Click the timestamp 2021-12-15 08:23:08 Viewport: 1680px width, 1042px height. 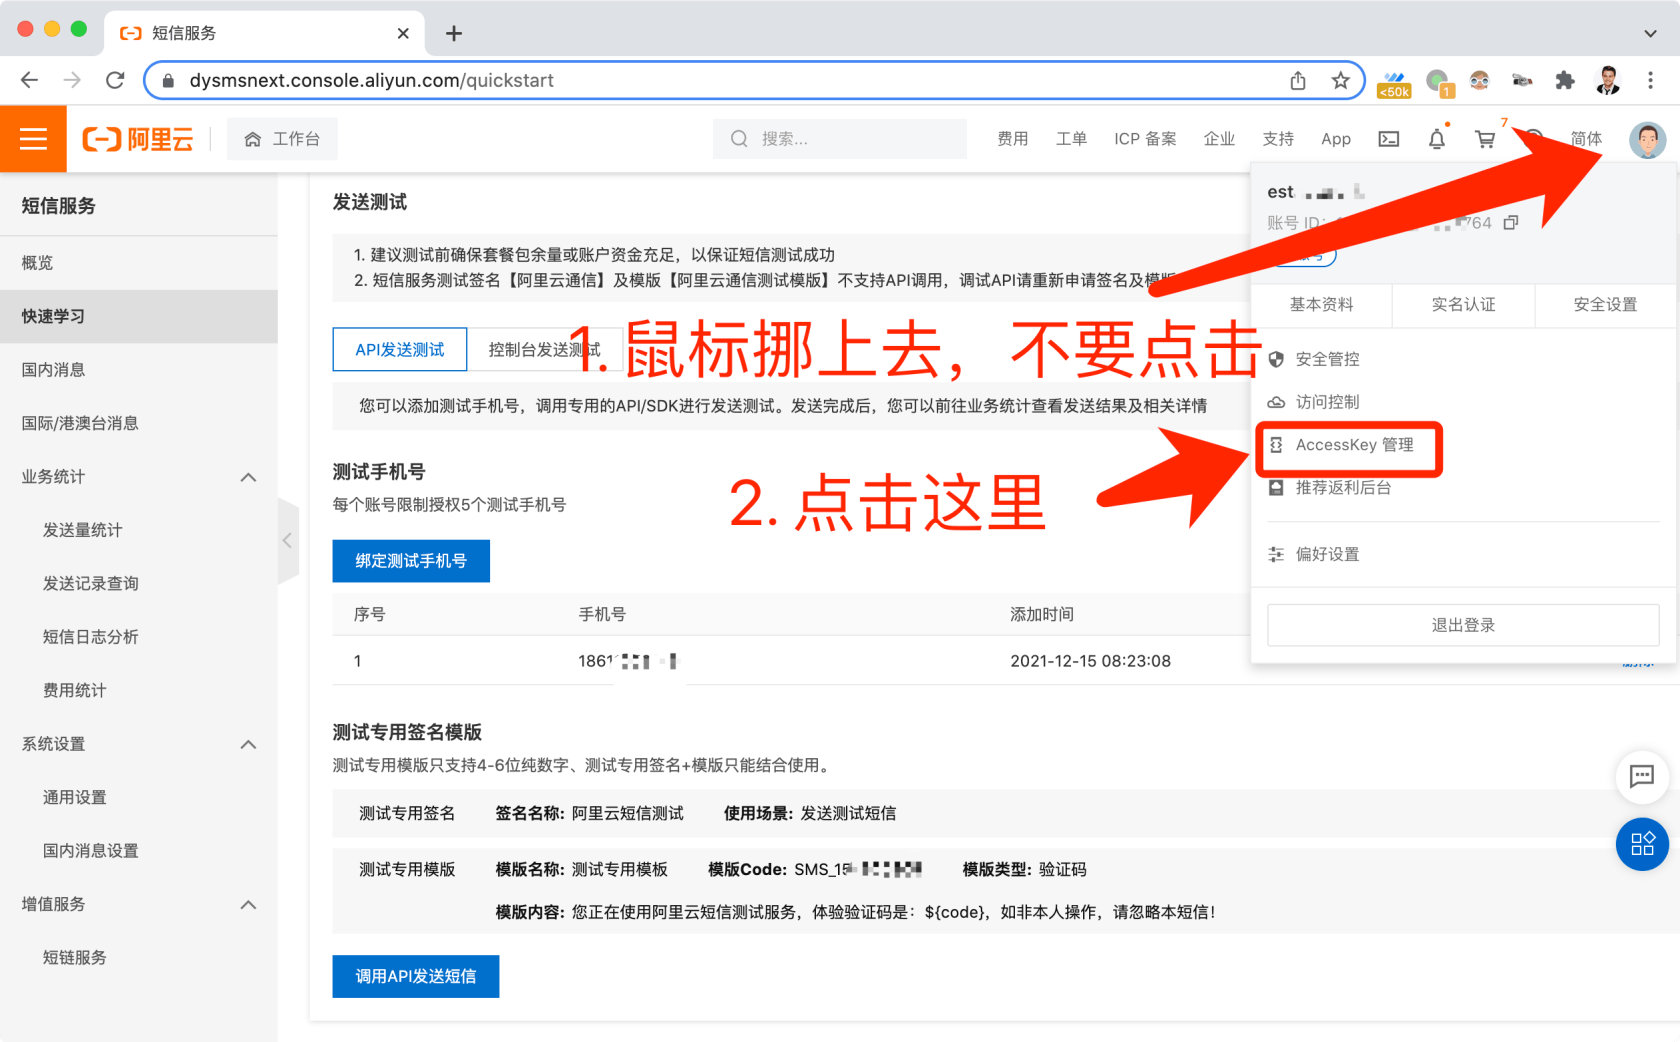point(1090,661)
